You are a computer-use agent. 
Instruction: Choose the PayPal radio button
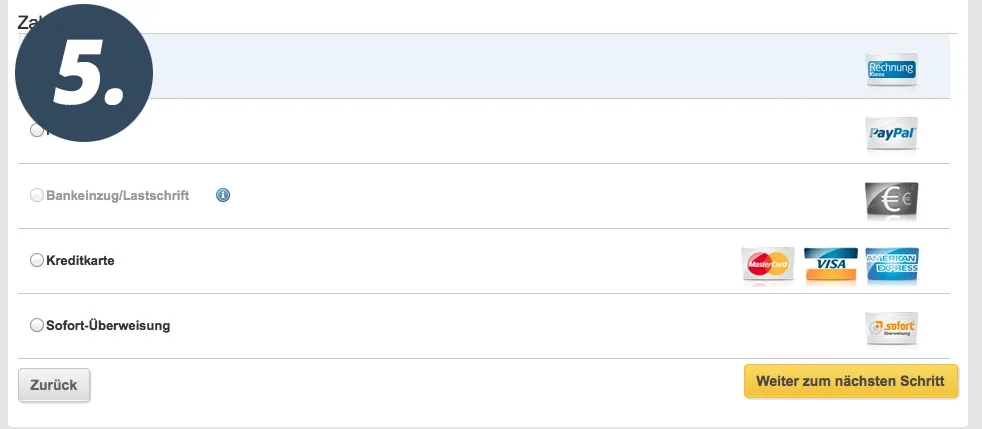[x=36, y=130]
